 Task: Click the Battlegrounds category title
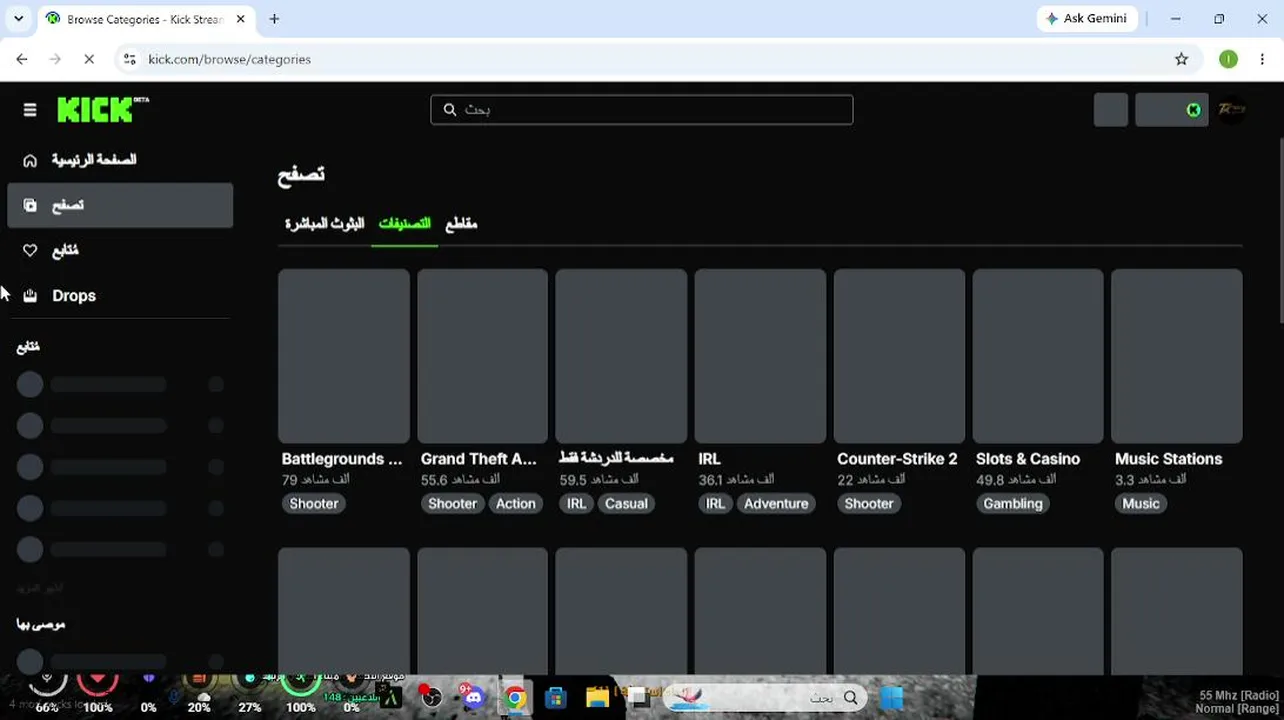pyautogui.click(x=342, y=459)
